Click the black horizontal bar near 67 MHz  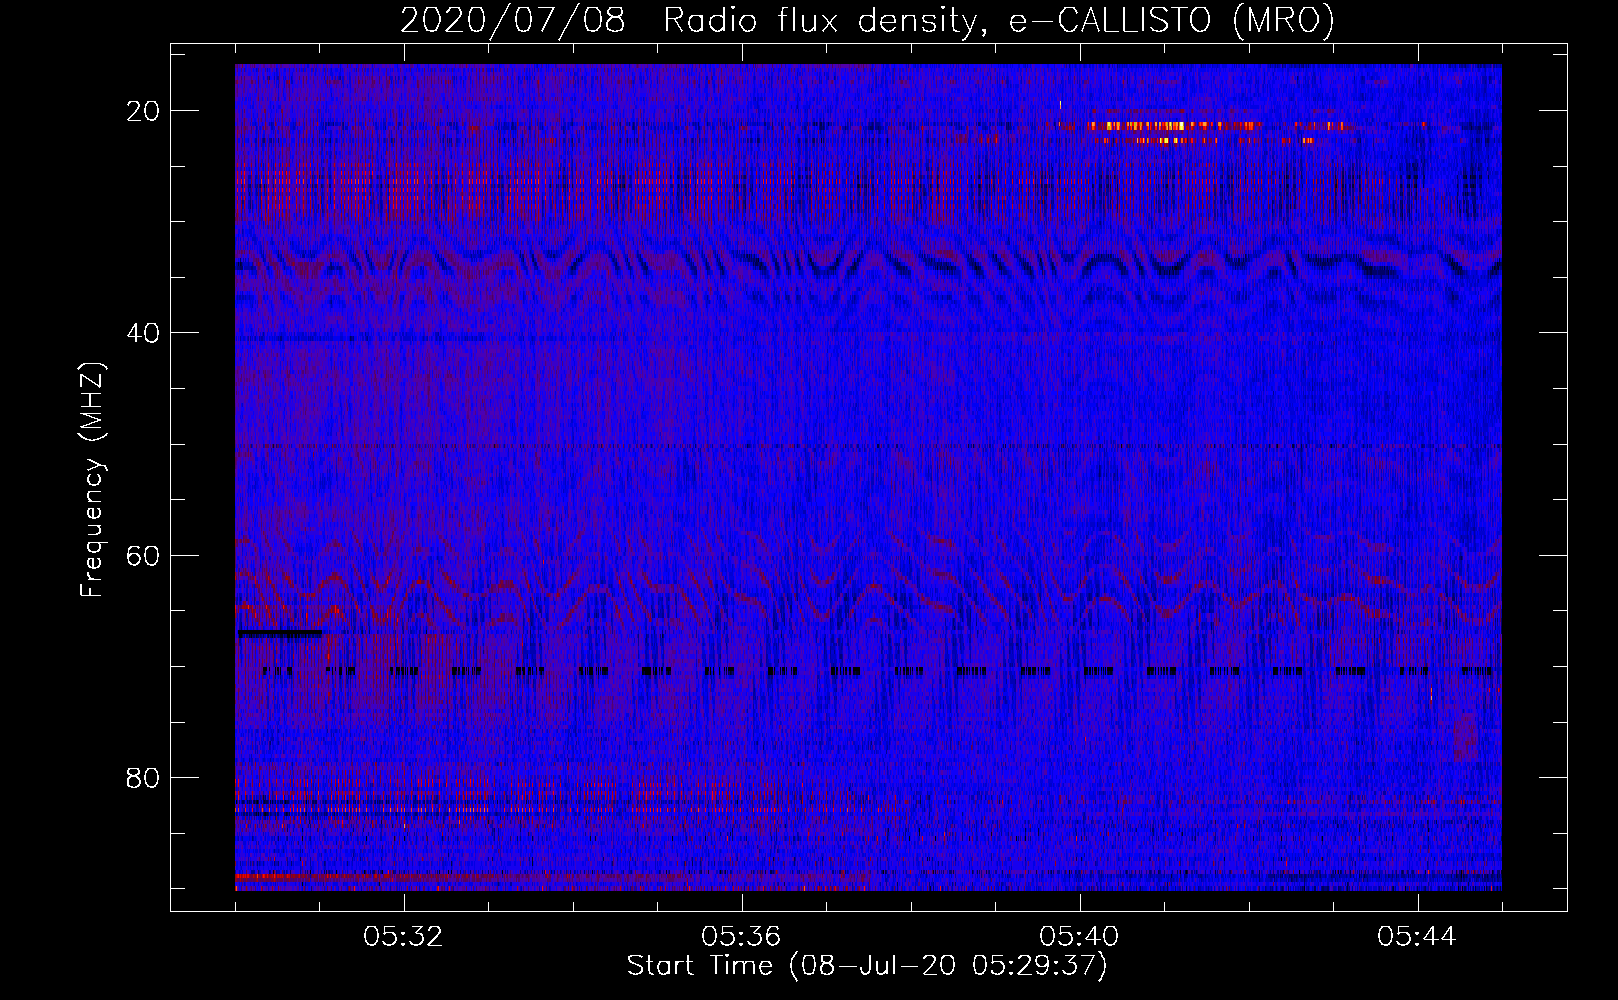click(279, 633)
